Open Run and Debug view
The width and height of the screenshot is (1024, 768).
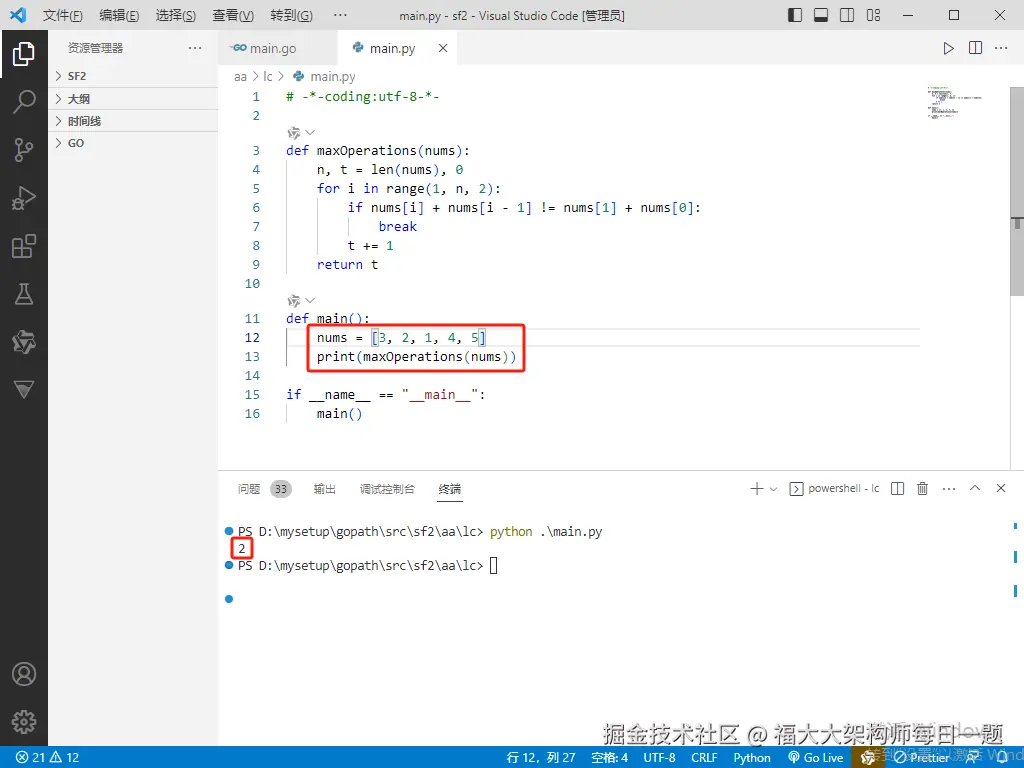[24, 198]
